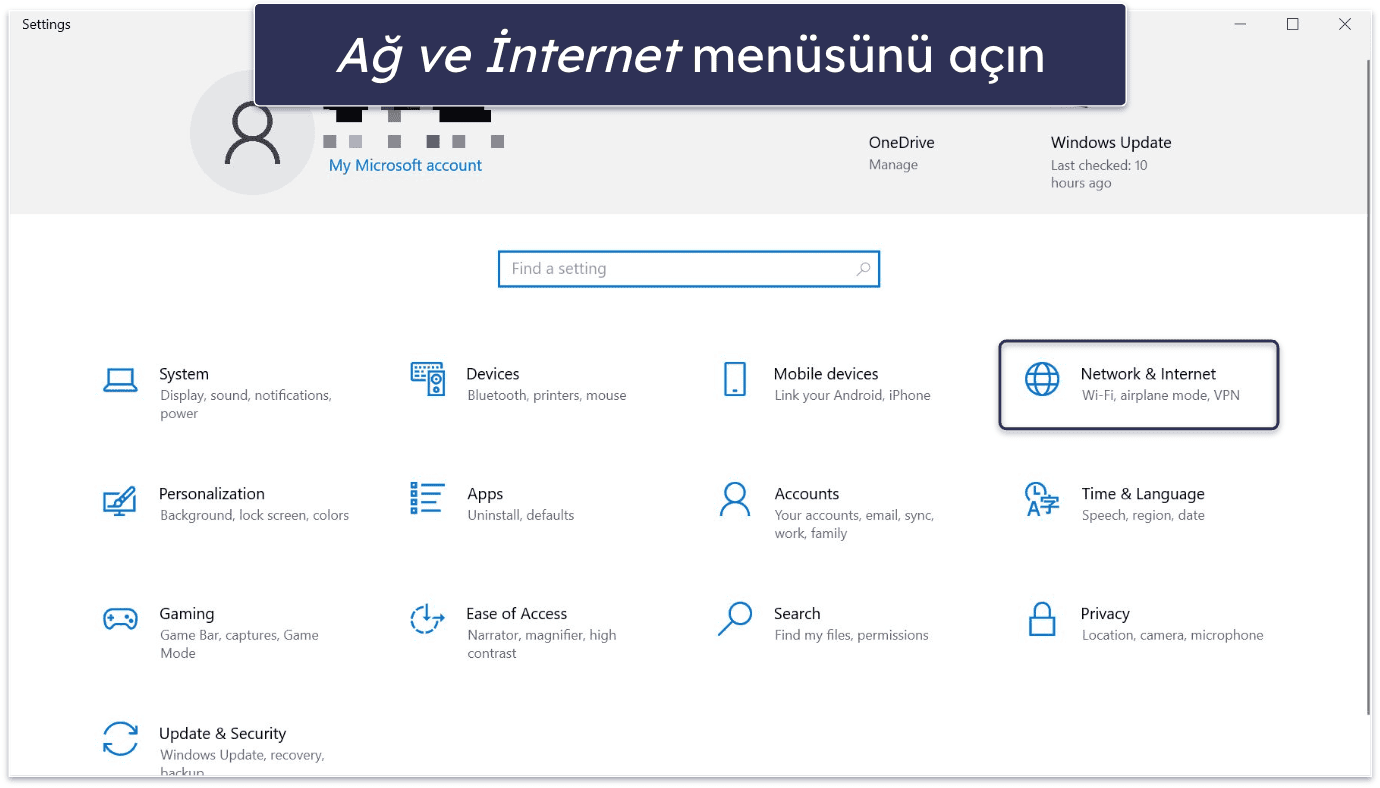Select Ease of Access category label

[x=516, y=614]
